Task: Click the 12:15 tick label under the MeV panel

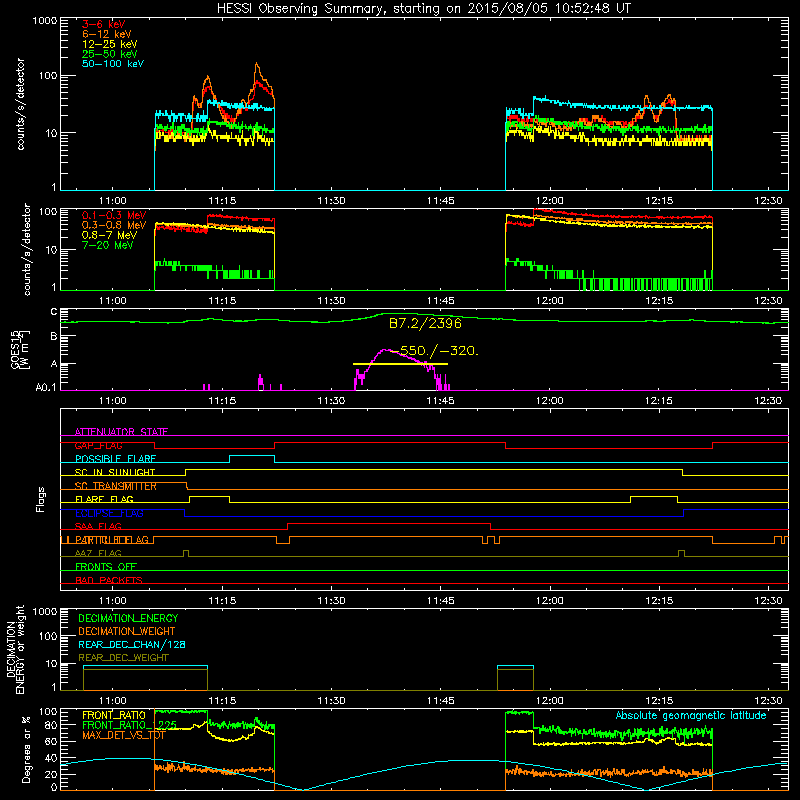Action: (x=659, y=301)
